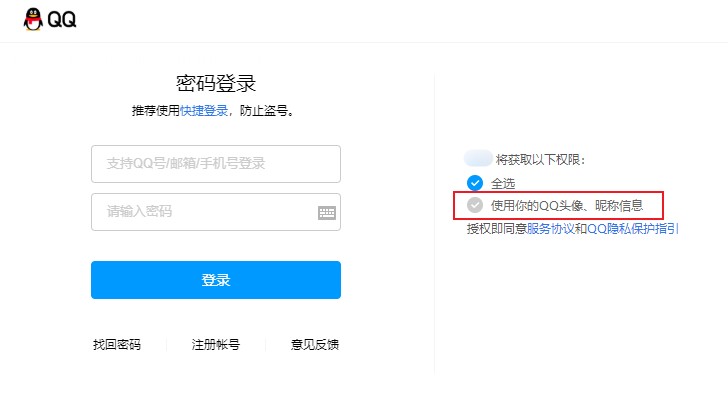Toggle the grey QQ头像 permission checkmark
728x399 pixels.
[x=474, y=205]
